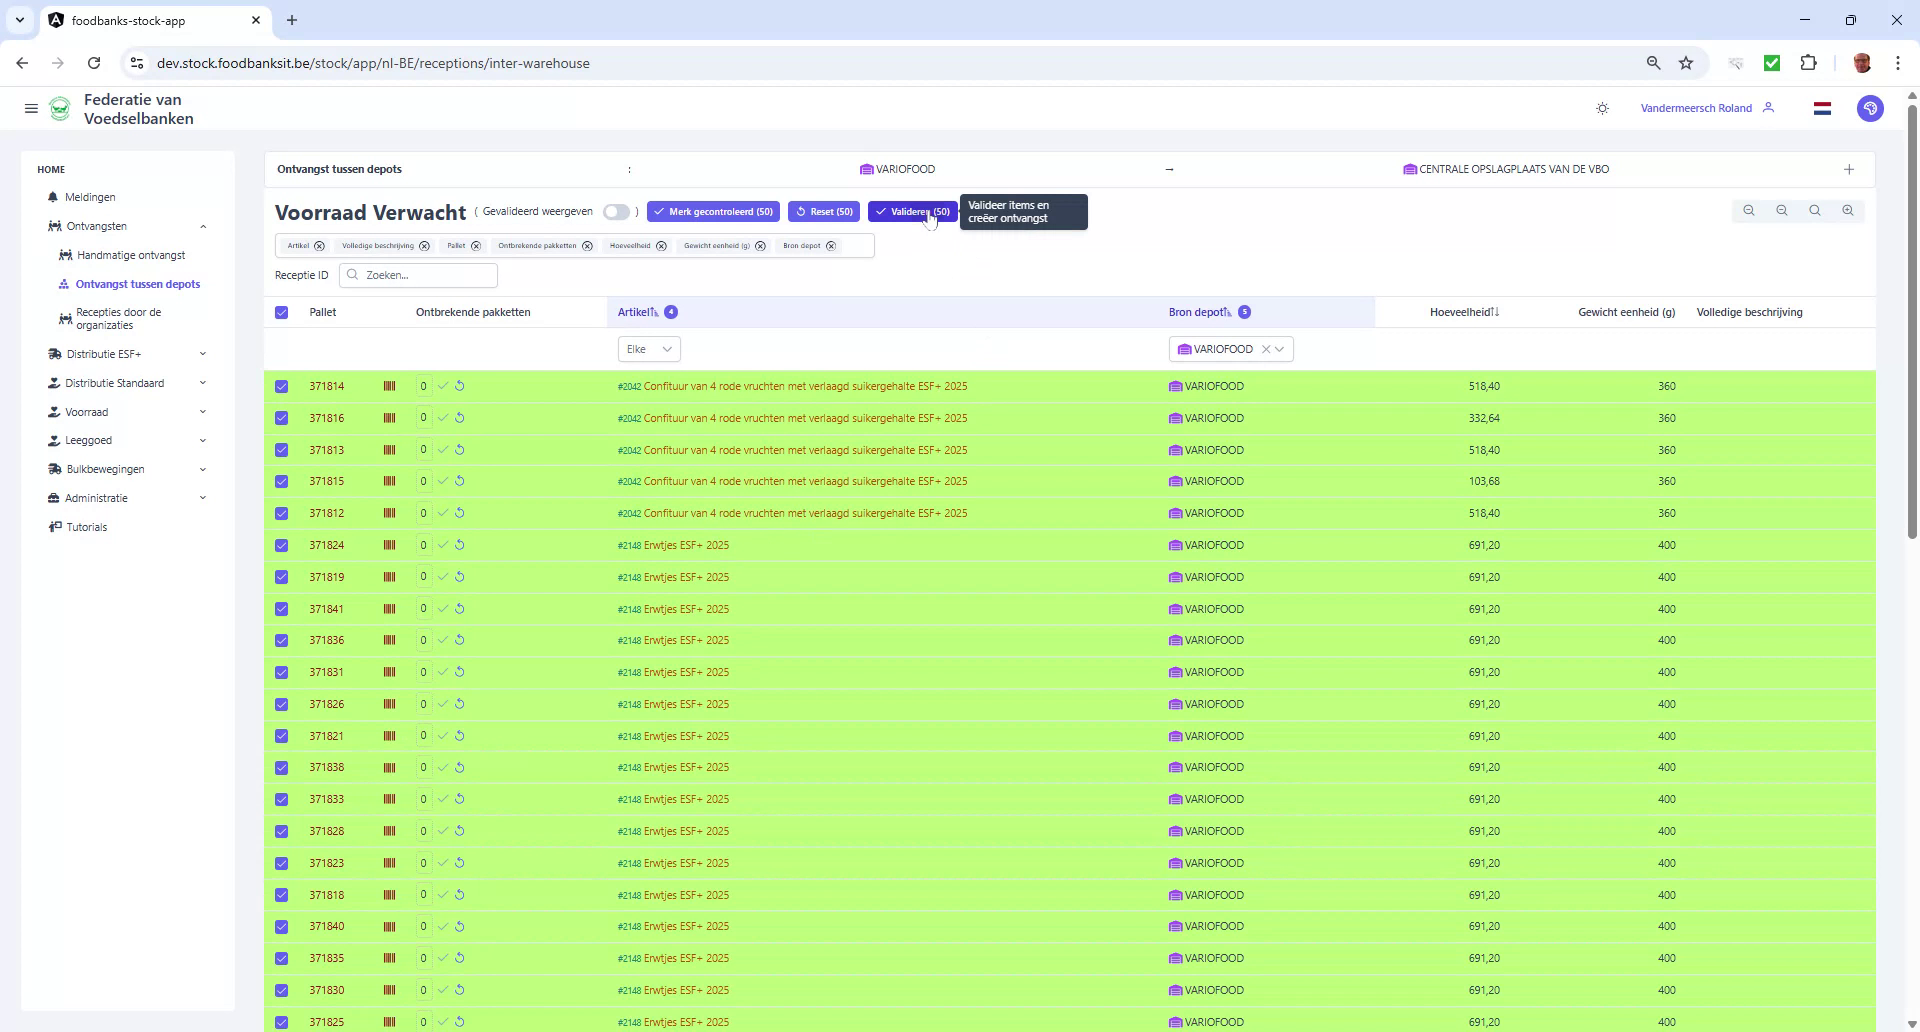Clear the VARIOFOOD filter with its X button
Viewport: 1920px width, 1032px height.
click(1267, 349)
